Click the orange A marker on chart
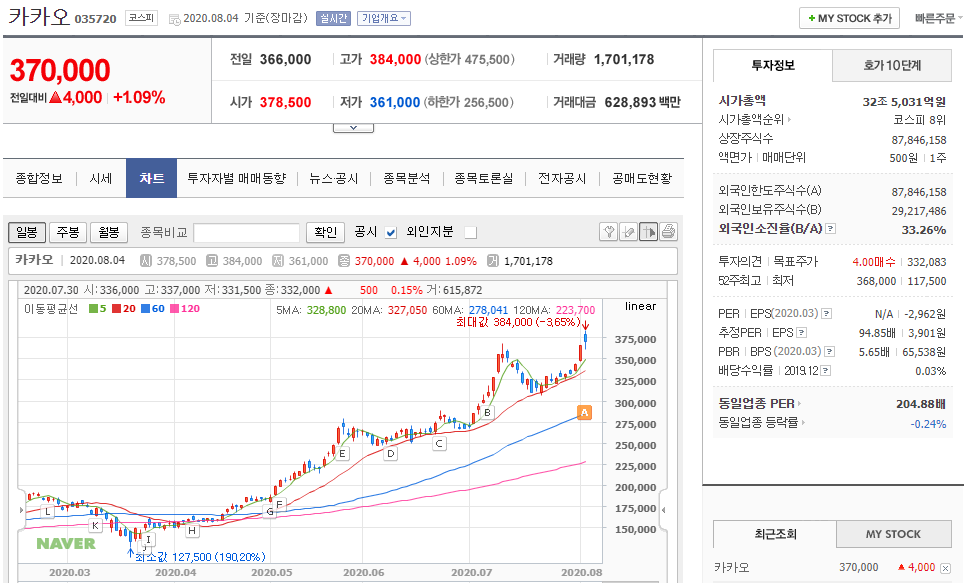The width and height of the screenshot is (974, 583). [x=584, y=412]
